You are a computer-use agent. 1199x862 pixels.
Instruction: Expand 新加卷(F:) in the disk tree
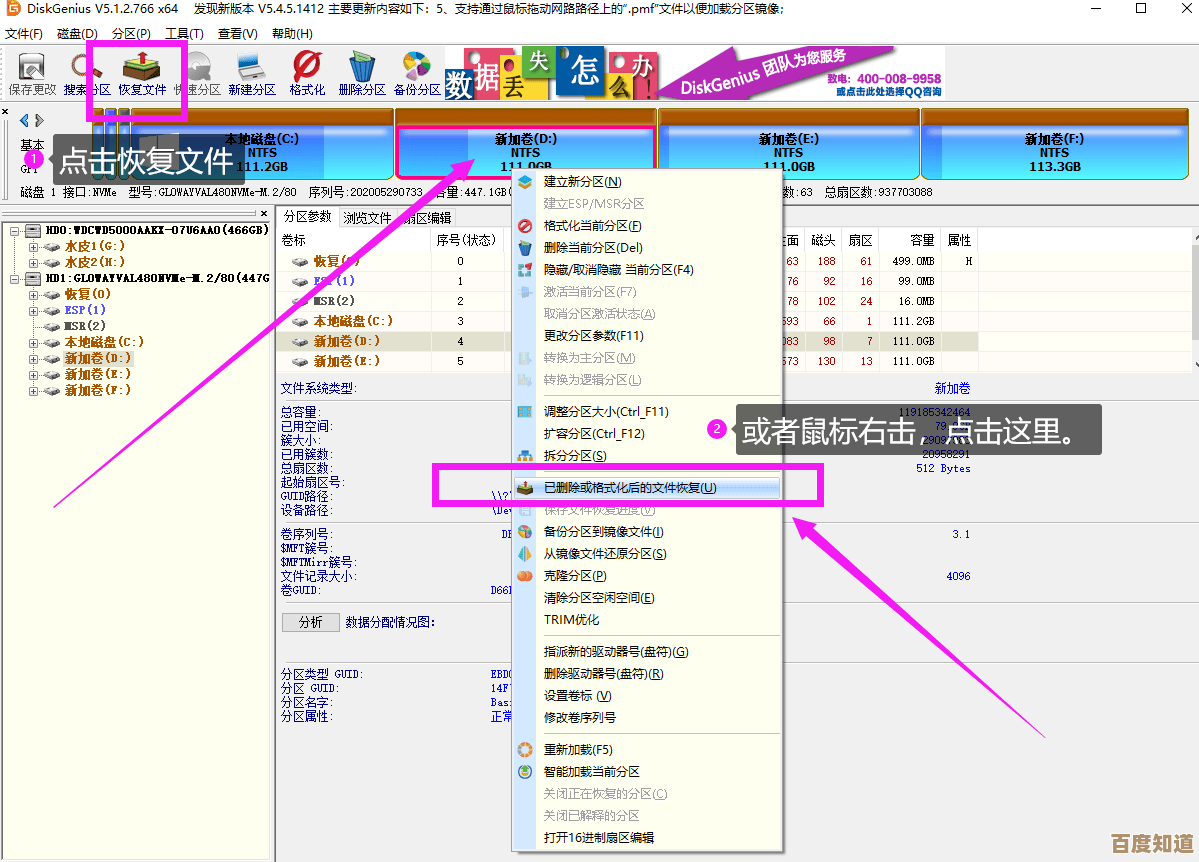[34, 390]
